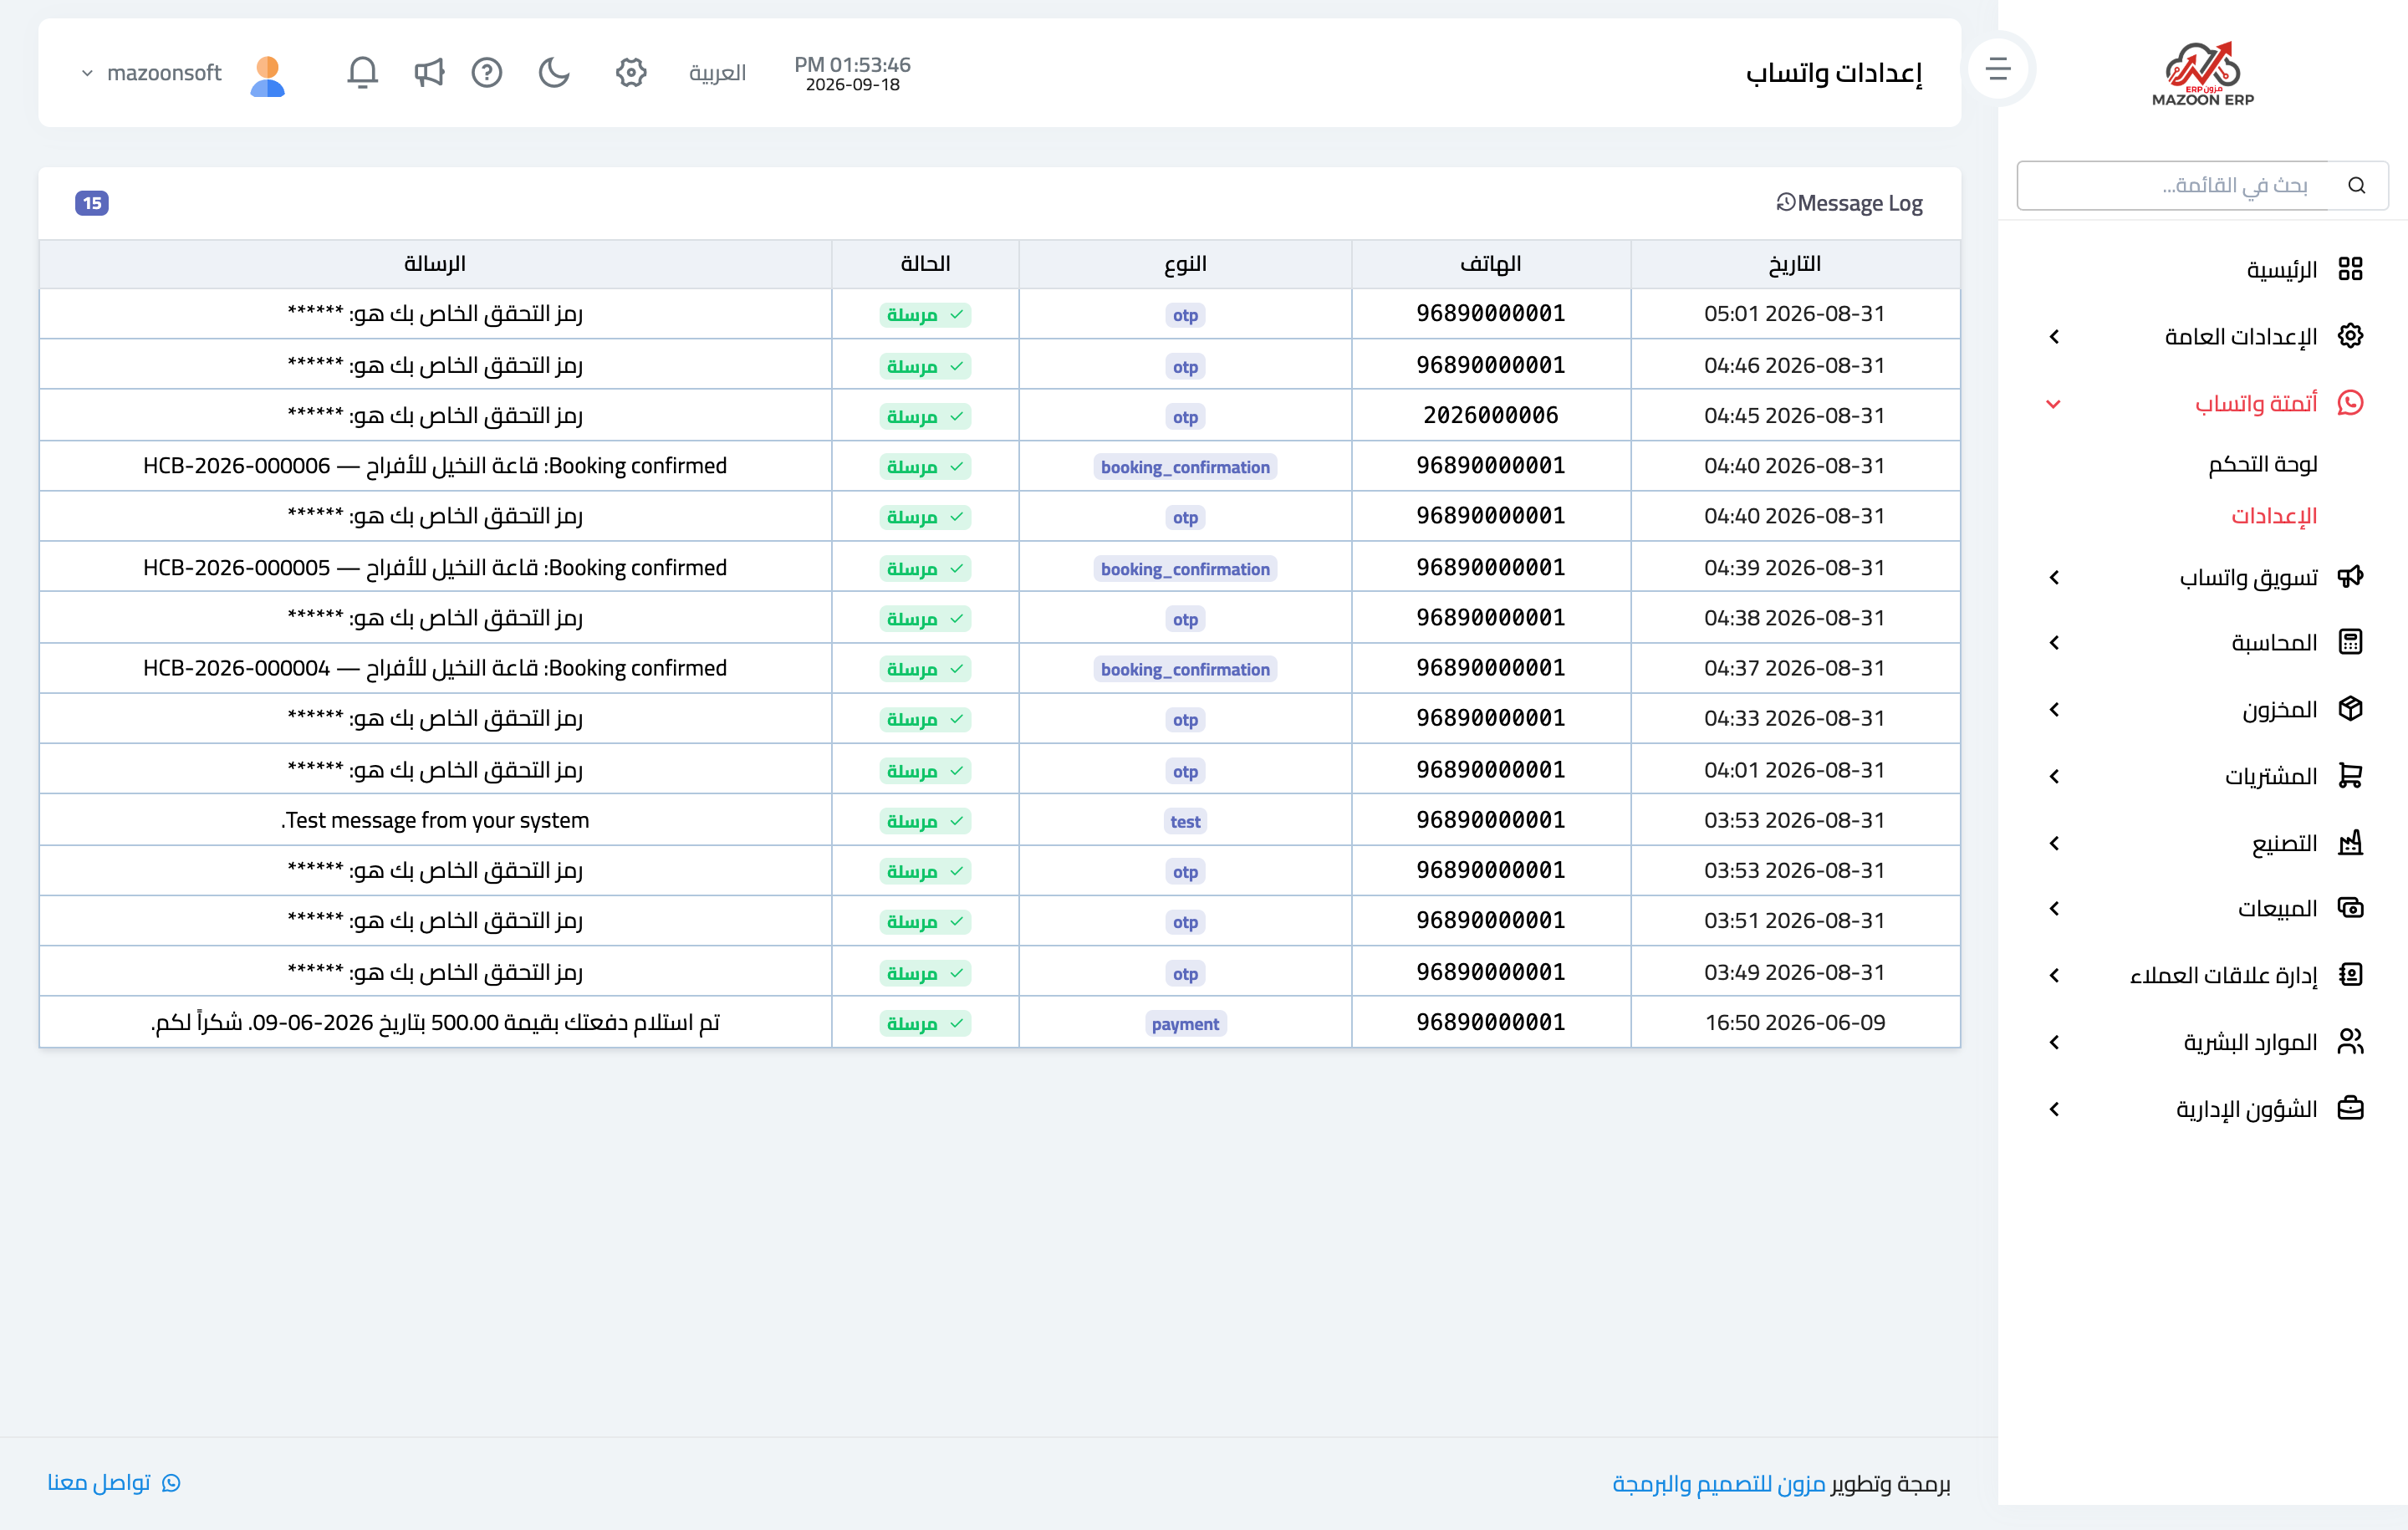Image resolution: width=2408 pixels, height=1530 pixels.
Task: Expand المخزون chevron
Action: [2054, 710]
